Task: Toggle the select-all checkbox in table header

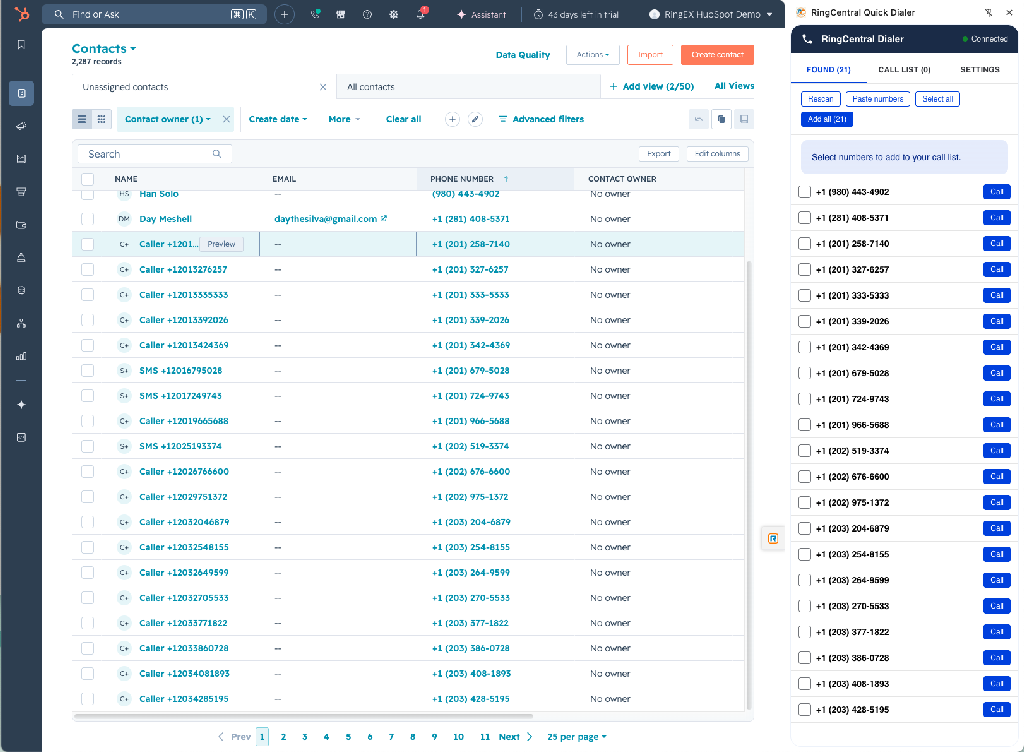Action: pos(88,179)
